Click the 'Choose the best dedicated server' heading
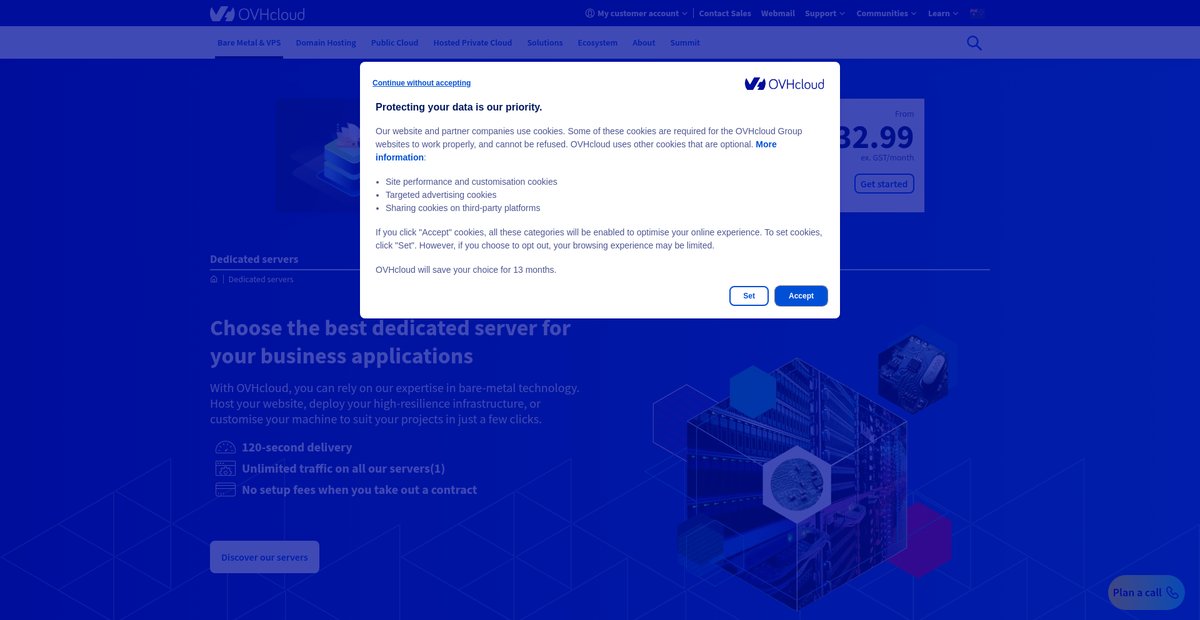Viewport: 1200px width, 620px height. [x=390, y=342]
